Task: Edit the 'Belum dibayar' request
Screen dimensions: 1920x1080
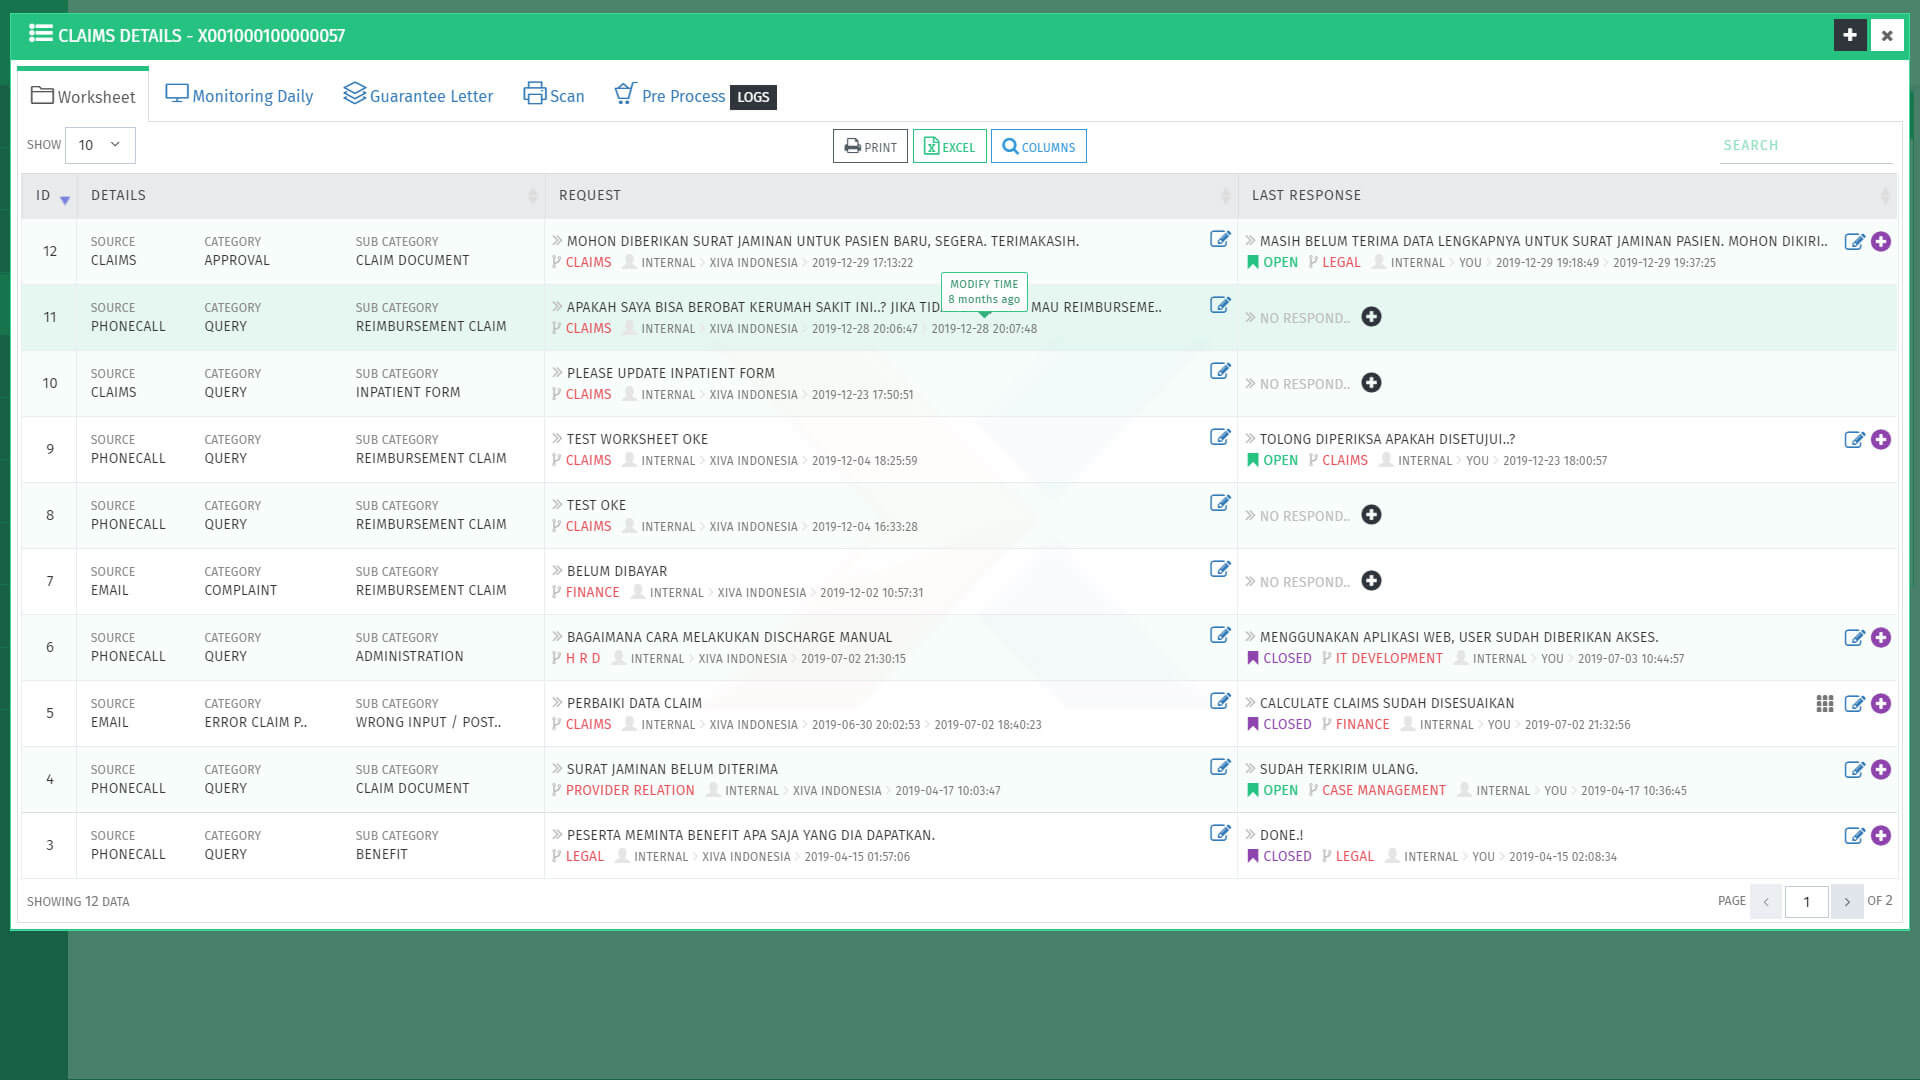Action: 1220,569
